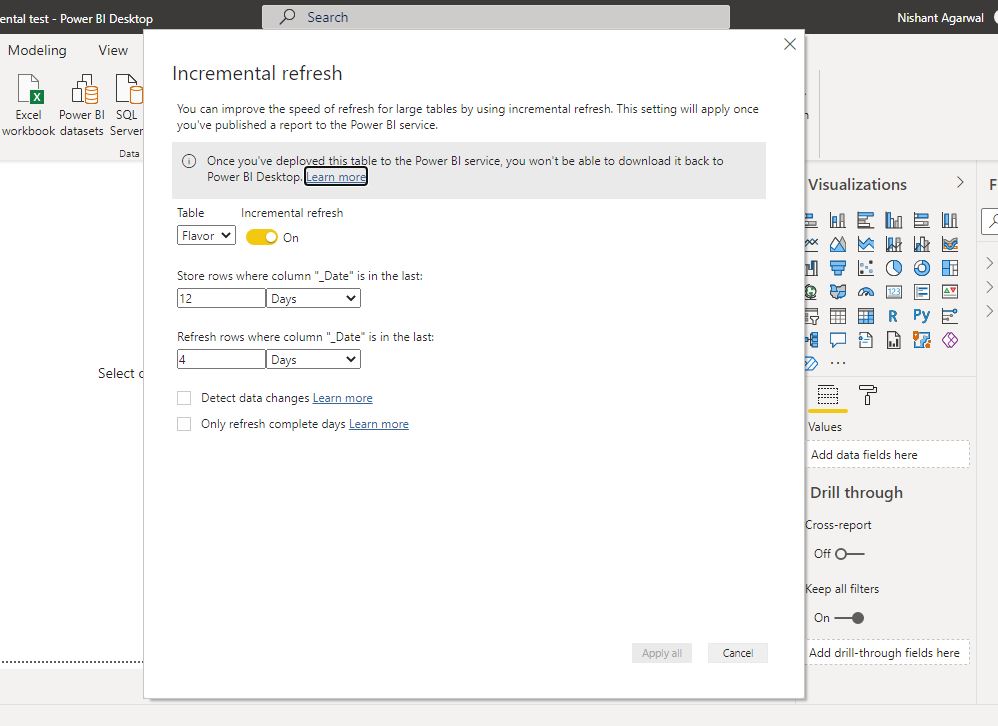This screenshot has height=726, width=998.
Task: Select the 100% stacked column chart visual
Action: (x=950, y=220)
